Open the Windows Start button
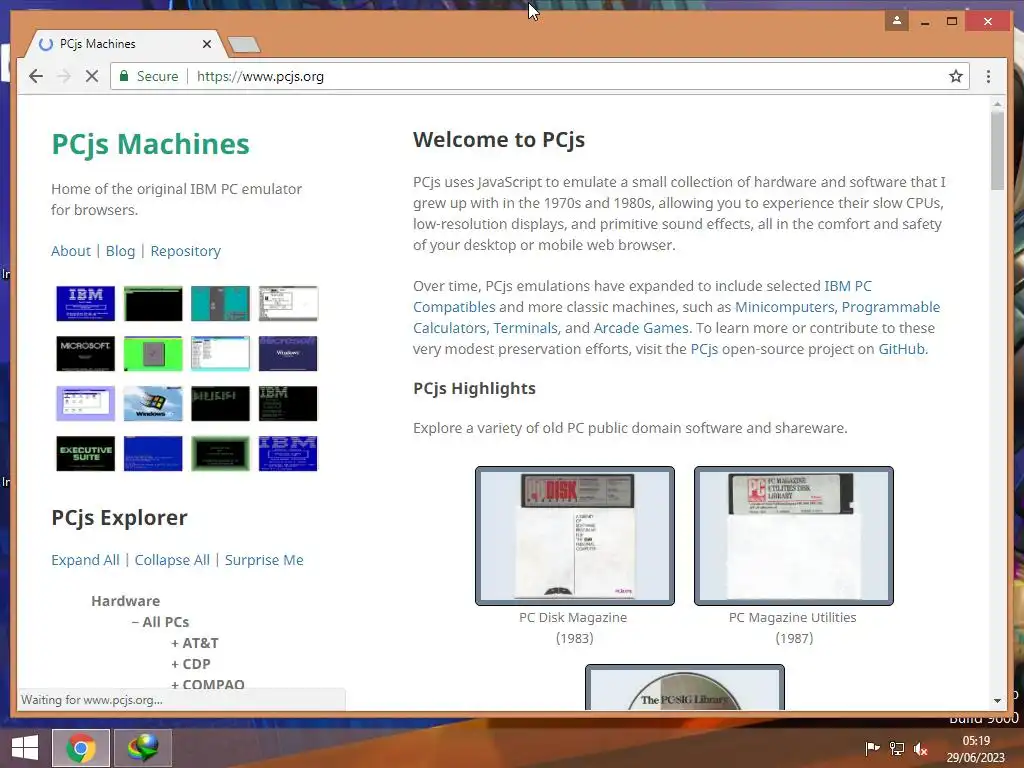The width and height of the screenshot is (1024, 768). tap(25, 748)
